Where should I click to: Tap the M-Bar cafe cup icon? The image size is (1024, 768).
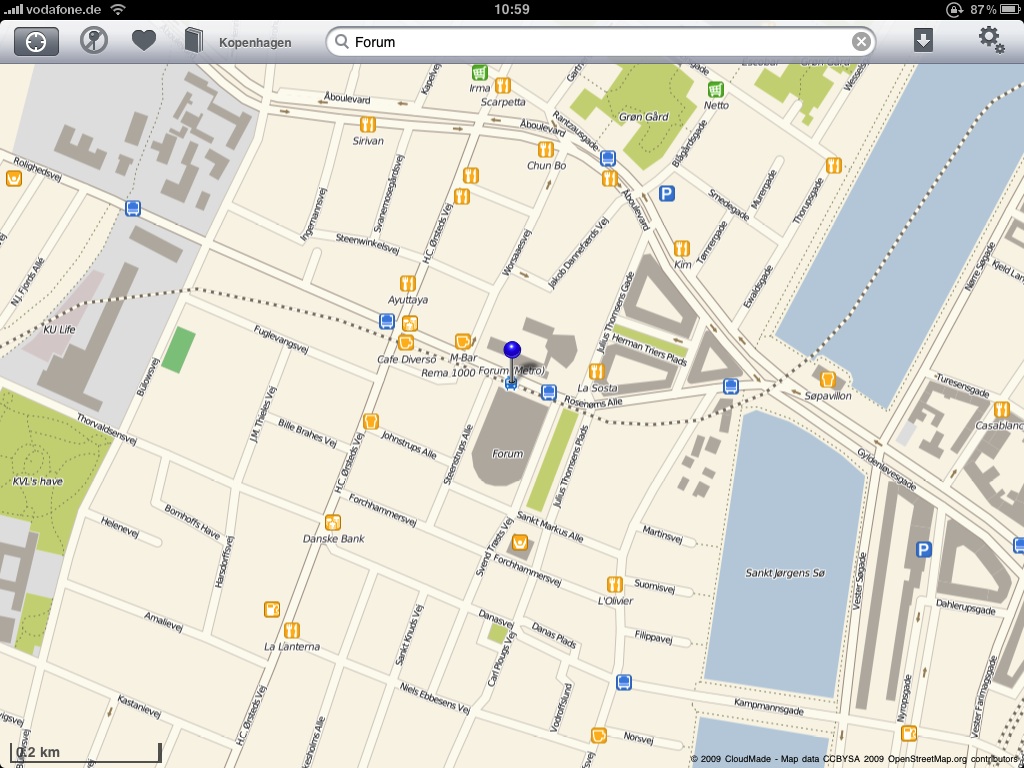pos(462,341)
